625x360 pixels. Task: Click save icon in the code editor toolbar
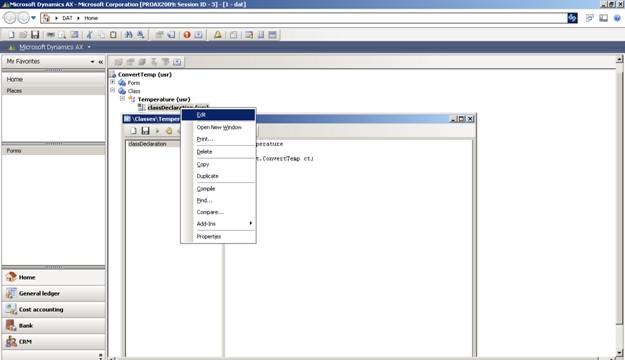click(145, 131)
